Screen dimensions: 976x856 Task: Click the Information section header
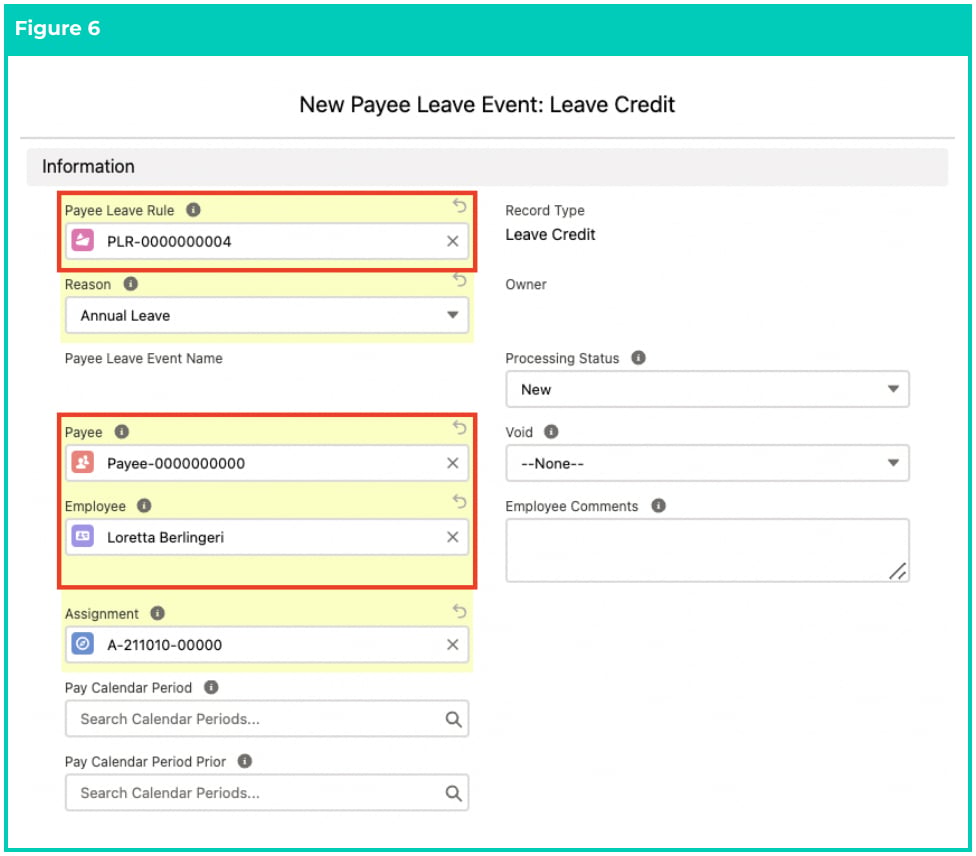click(x=487, y=167)
